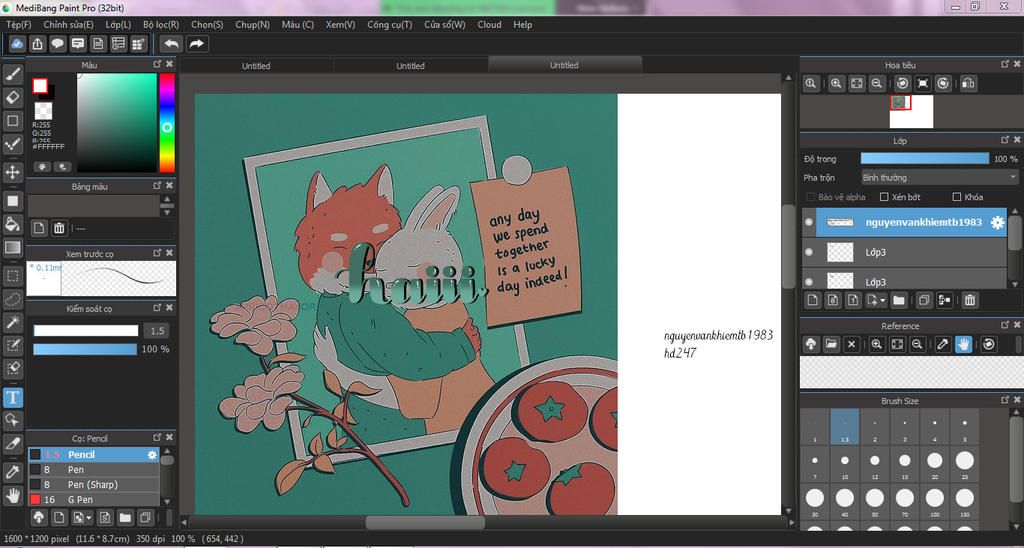The width and height of the screenshot is (1024, 548).
Task: Select the Lasso tool
Action: [12, 299]
